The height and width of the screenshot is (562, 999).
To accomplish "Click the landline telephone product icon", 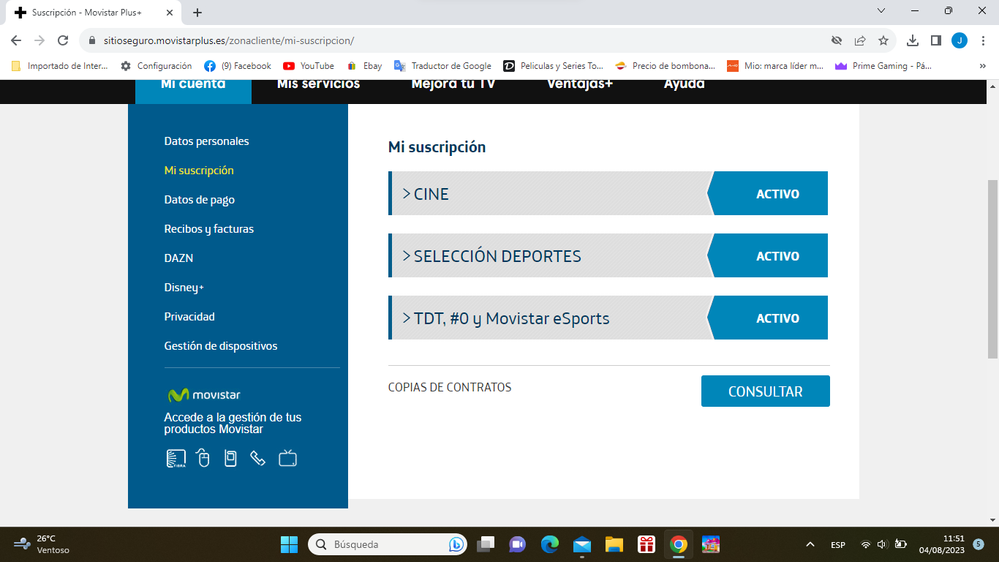I will pyautogui.click(x=257, y=458).
